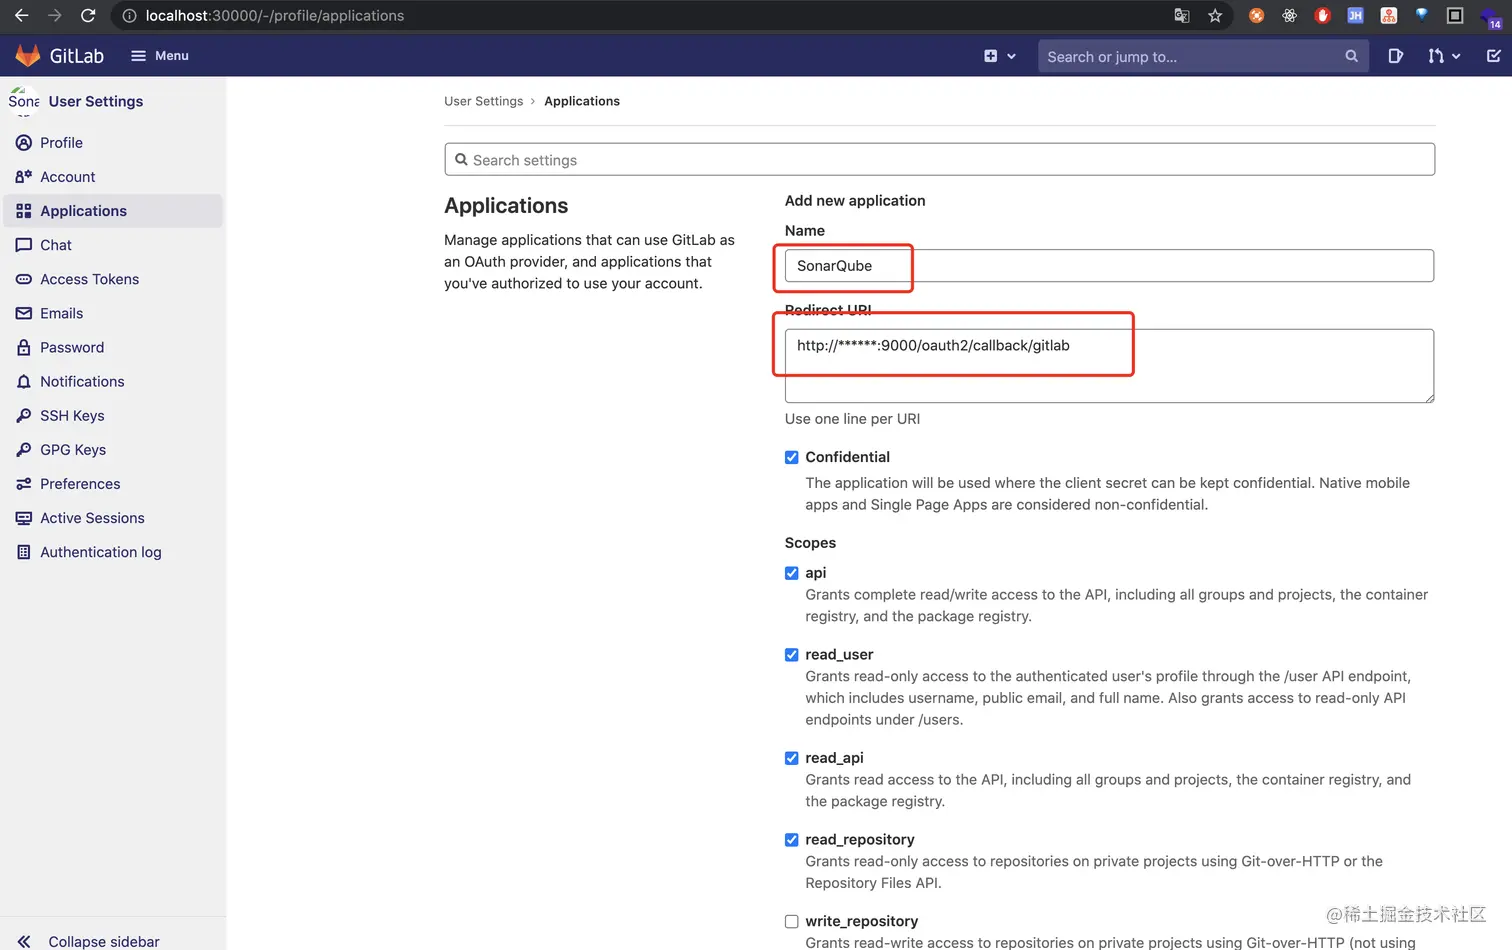The height and width of the screenshot is (950, 1512).
Task: Click the translate icon in the address bar
Action: point(1181,15)
